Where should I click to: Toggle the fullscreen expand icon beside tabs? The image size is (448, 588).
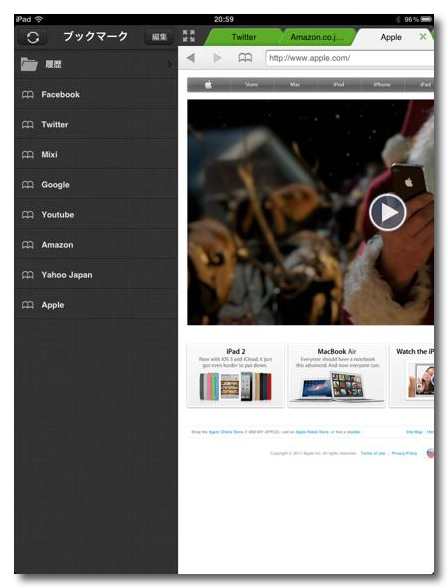tap(189, 36)
